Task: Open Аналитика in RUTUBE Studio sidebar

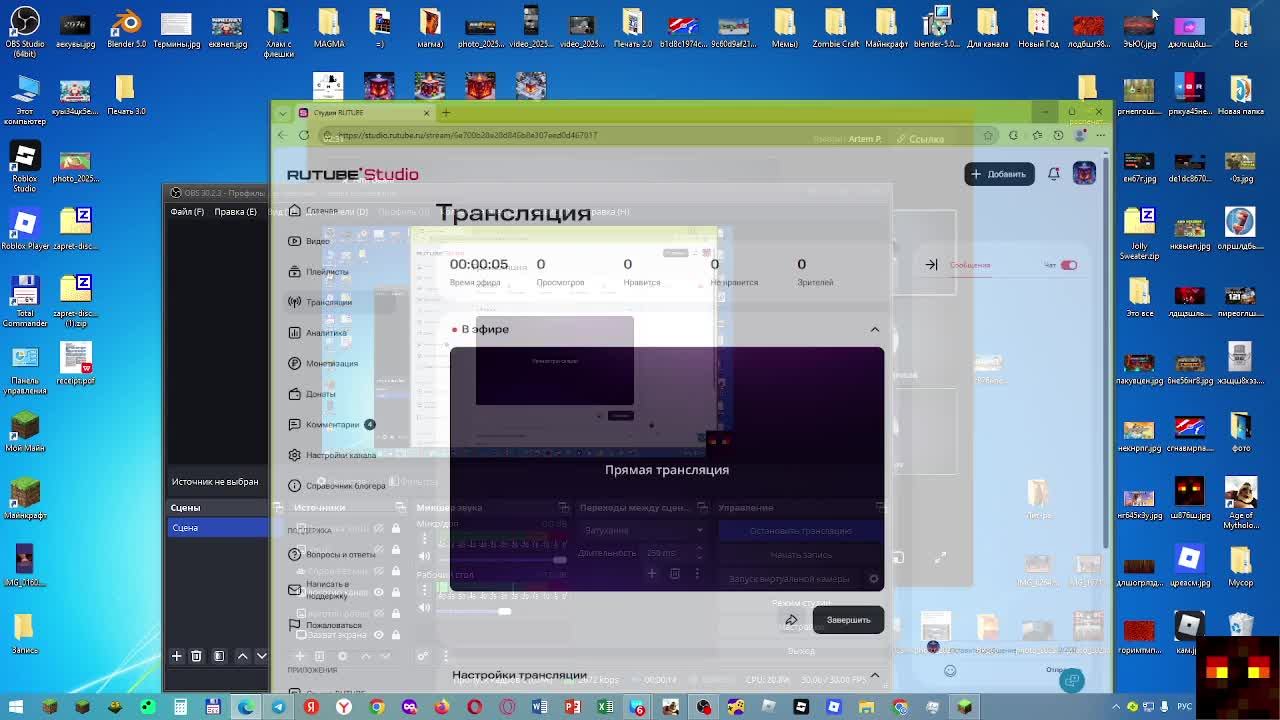Action: [x=318, y=333]
